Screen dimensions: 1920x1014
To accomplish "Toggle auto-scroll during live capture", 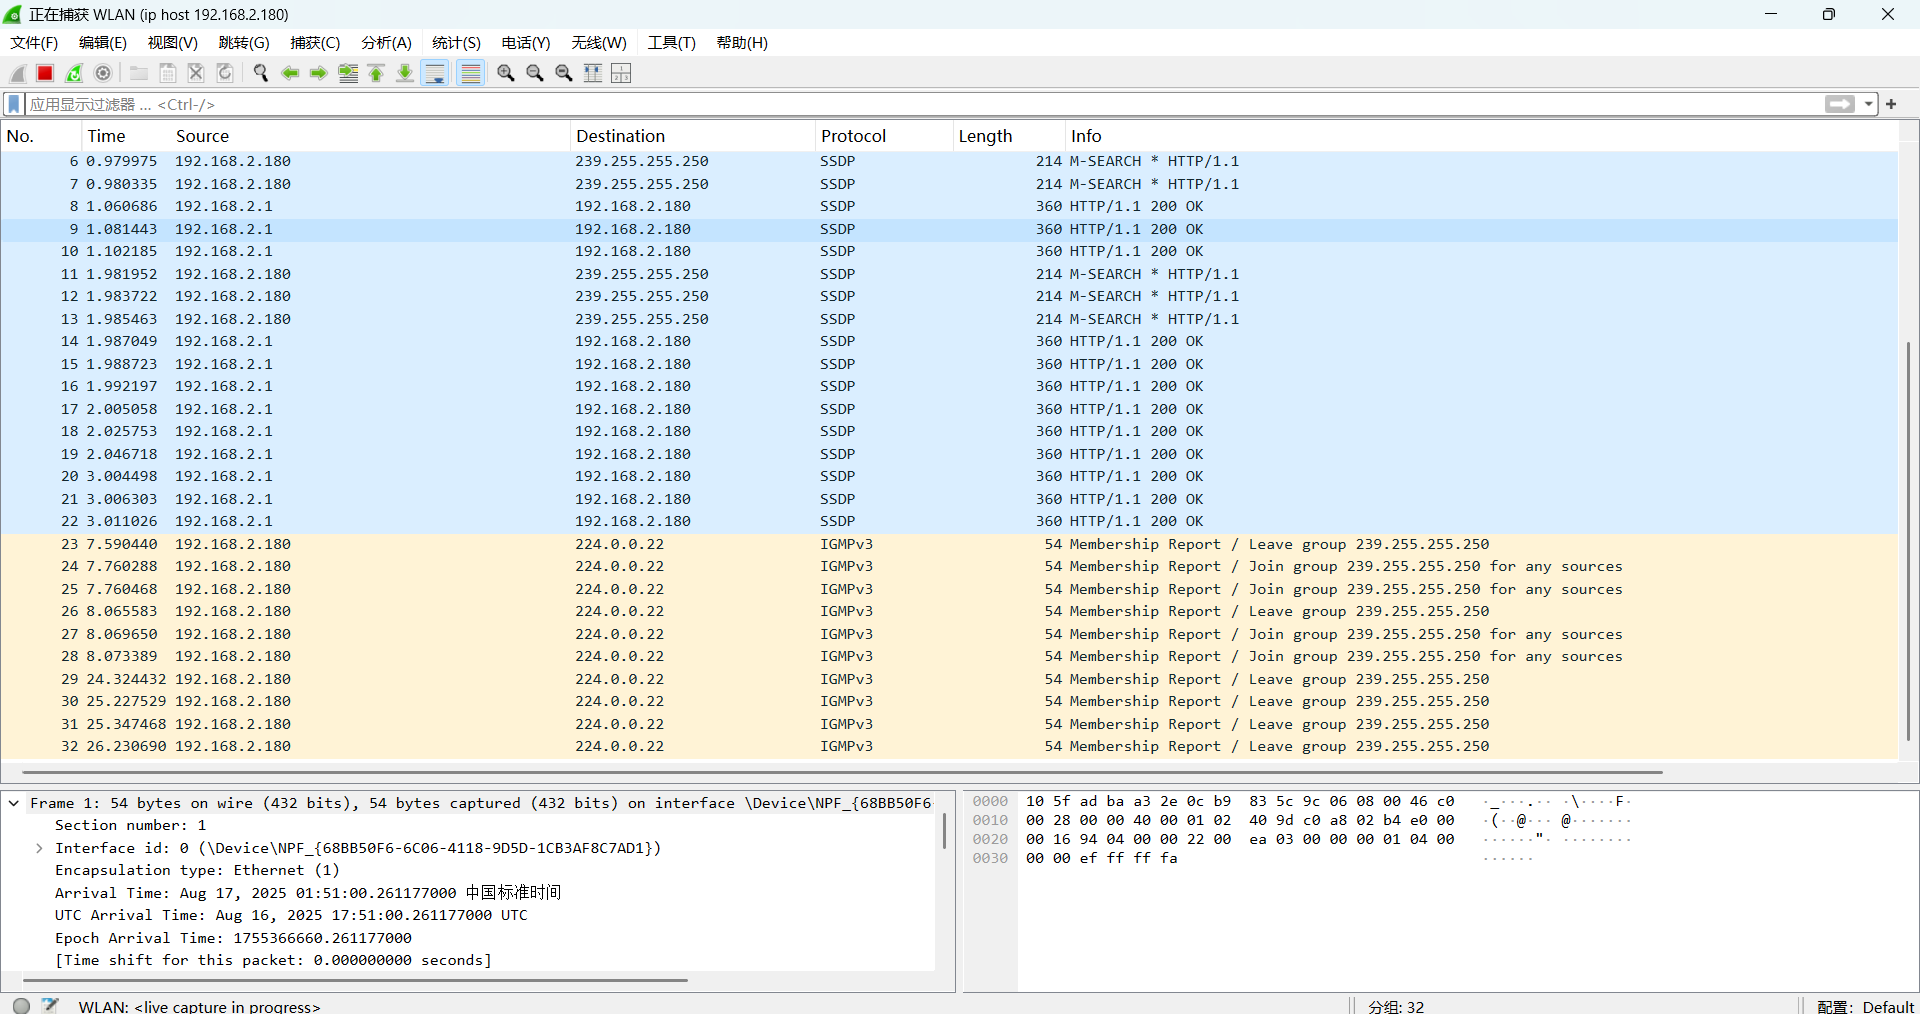I will tap(435, 73).
